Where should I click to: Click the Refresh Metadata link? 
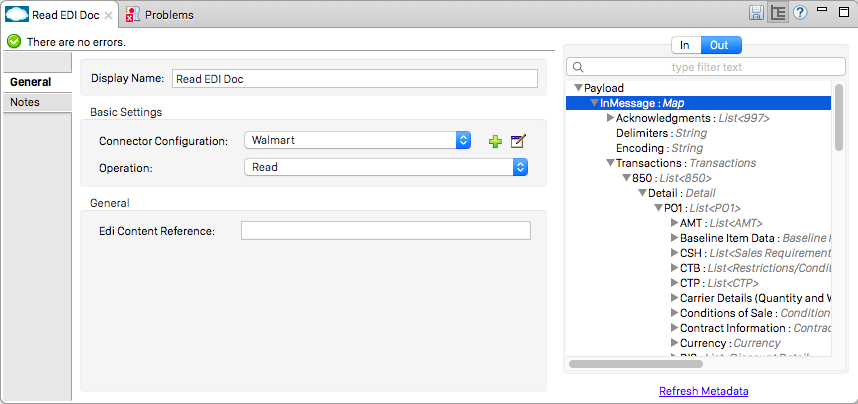coord(703,391)
